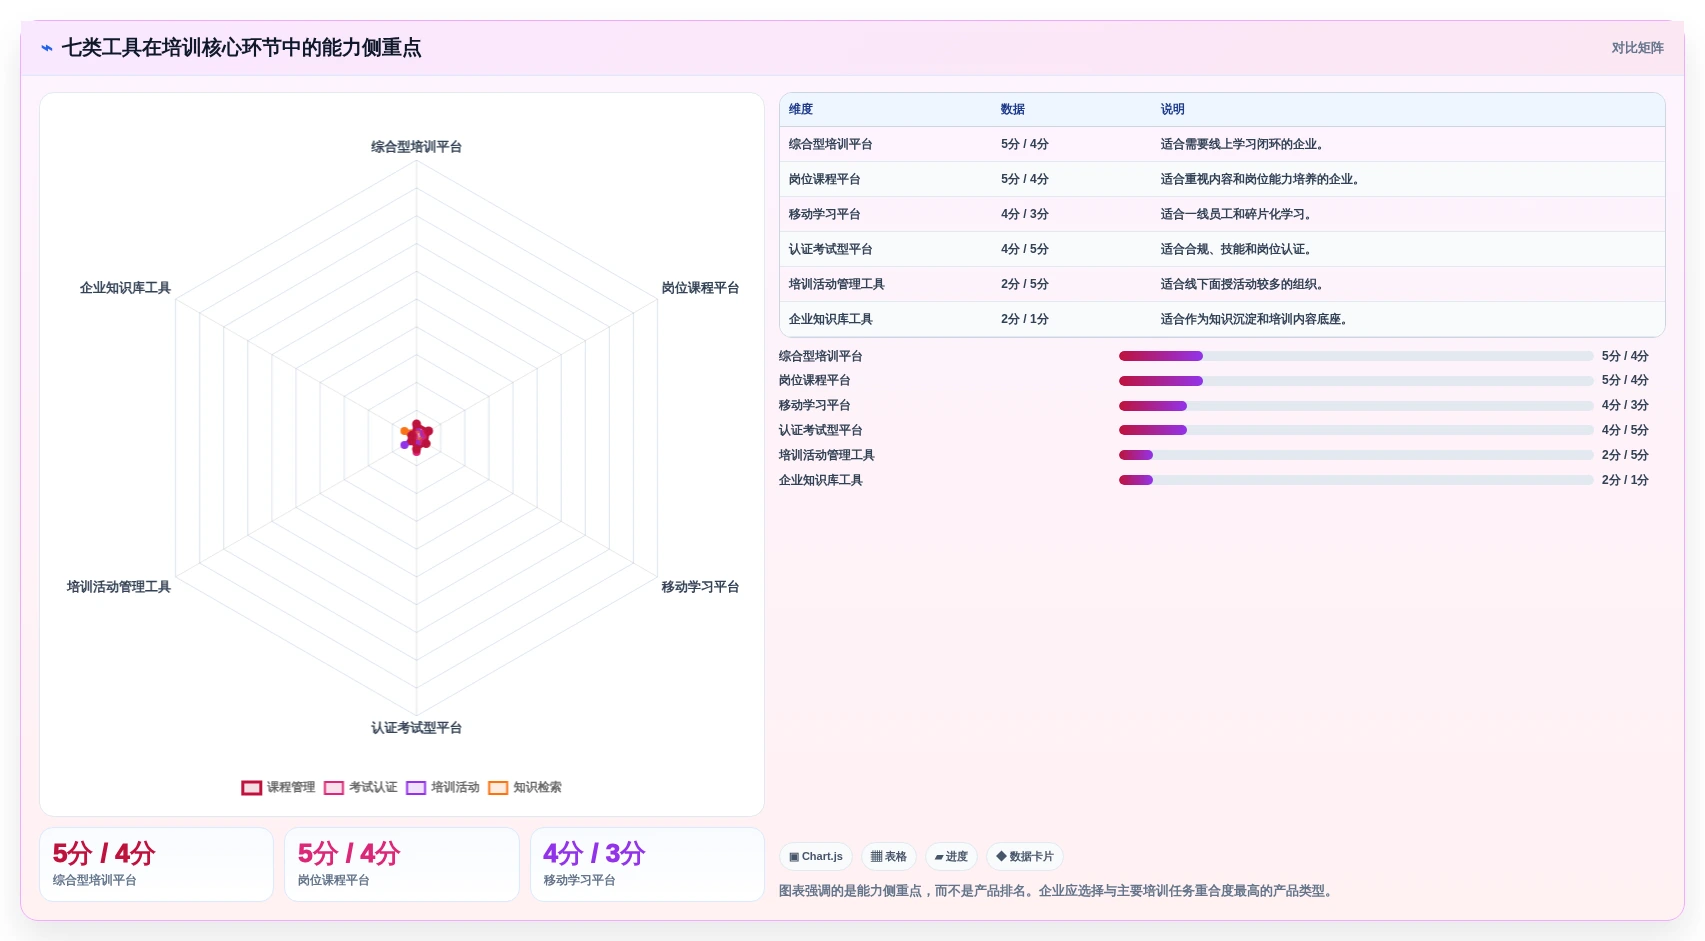This screenshot has width=1705, height=941.
Task: Click the 2分 / 1分 cell in the table
Action: tap(1025, 319)
